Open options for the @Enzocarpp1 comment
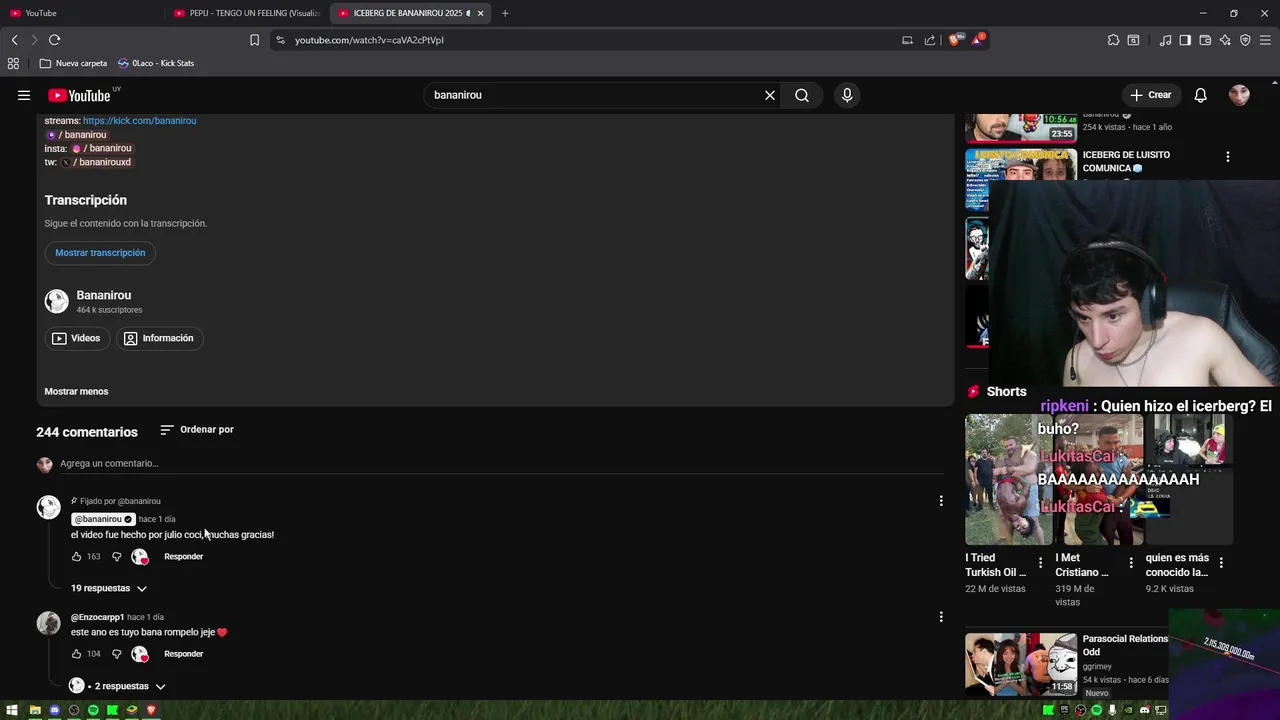This screenshot has height=720, width=1280. pos(941,617)
